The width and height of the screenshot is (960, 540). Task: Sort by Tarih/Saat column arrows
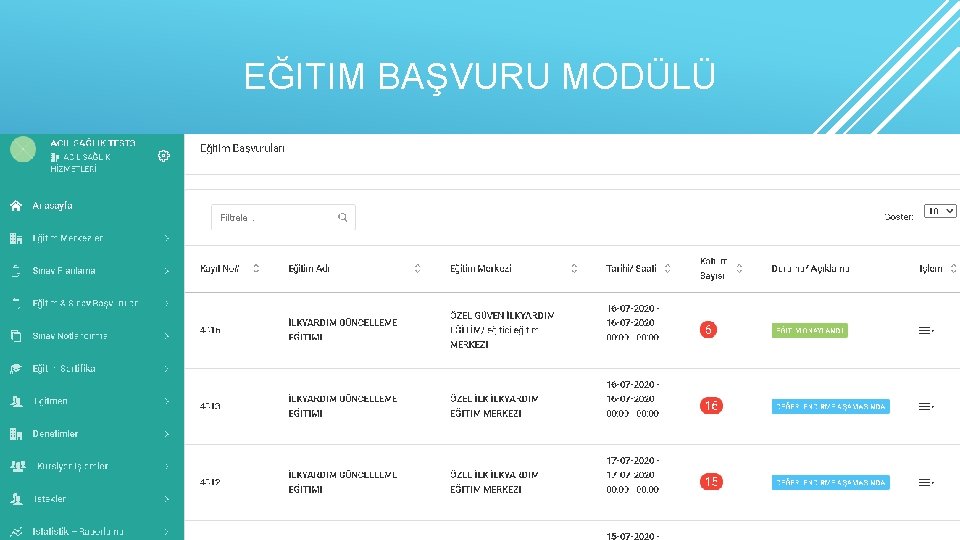click(x=667, y=268)
